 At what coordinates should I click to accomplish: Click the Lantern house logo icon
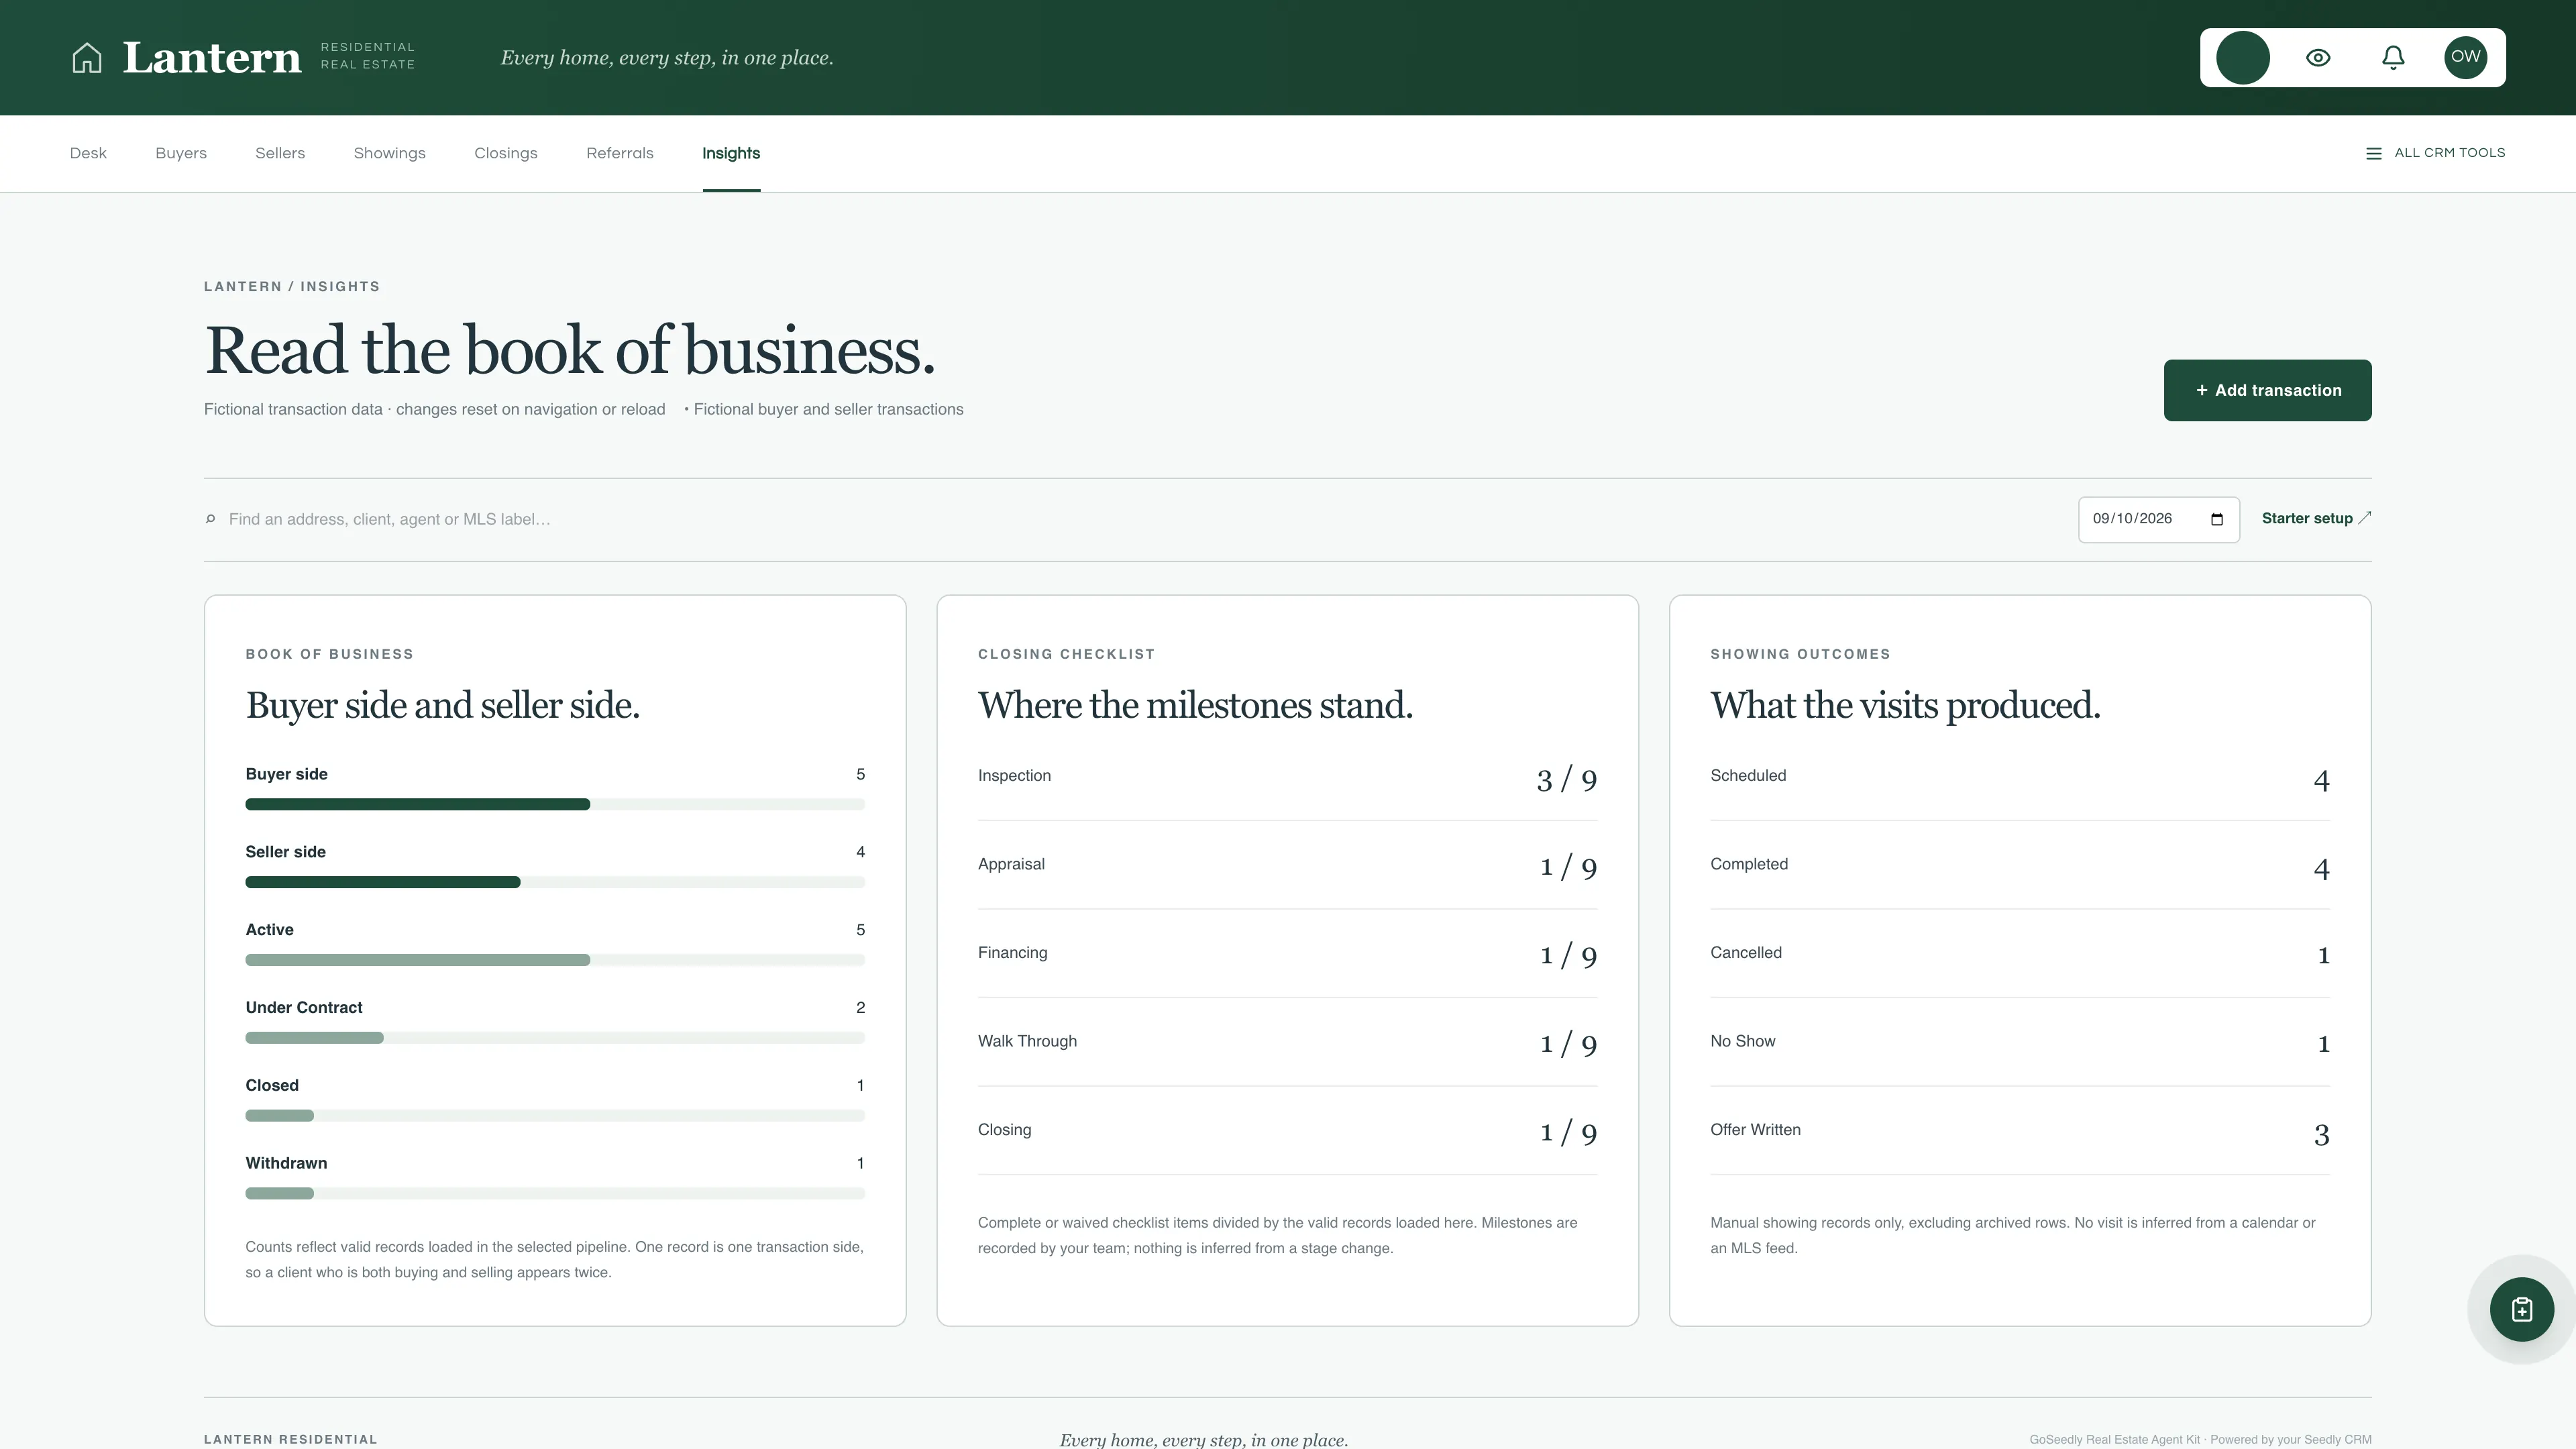tap(87, 58)
